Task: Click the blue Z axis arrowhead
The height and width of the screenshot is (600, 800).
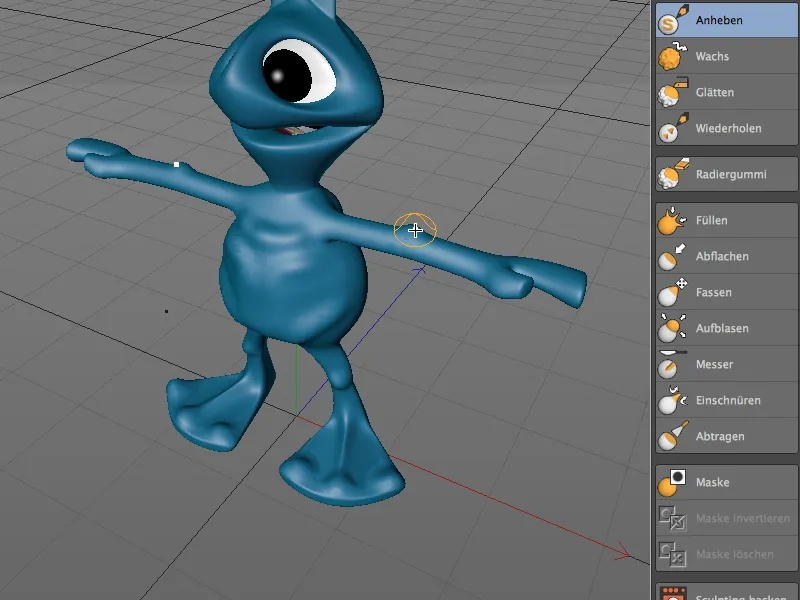Action: (x=420, y=271)
